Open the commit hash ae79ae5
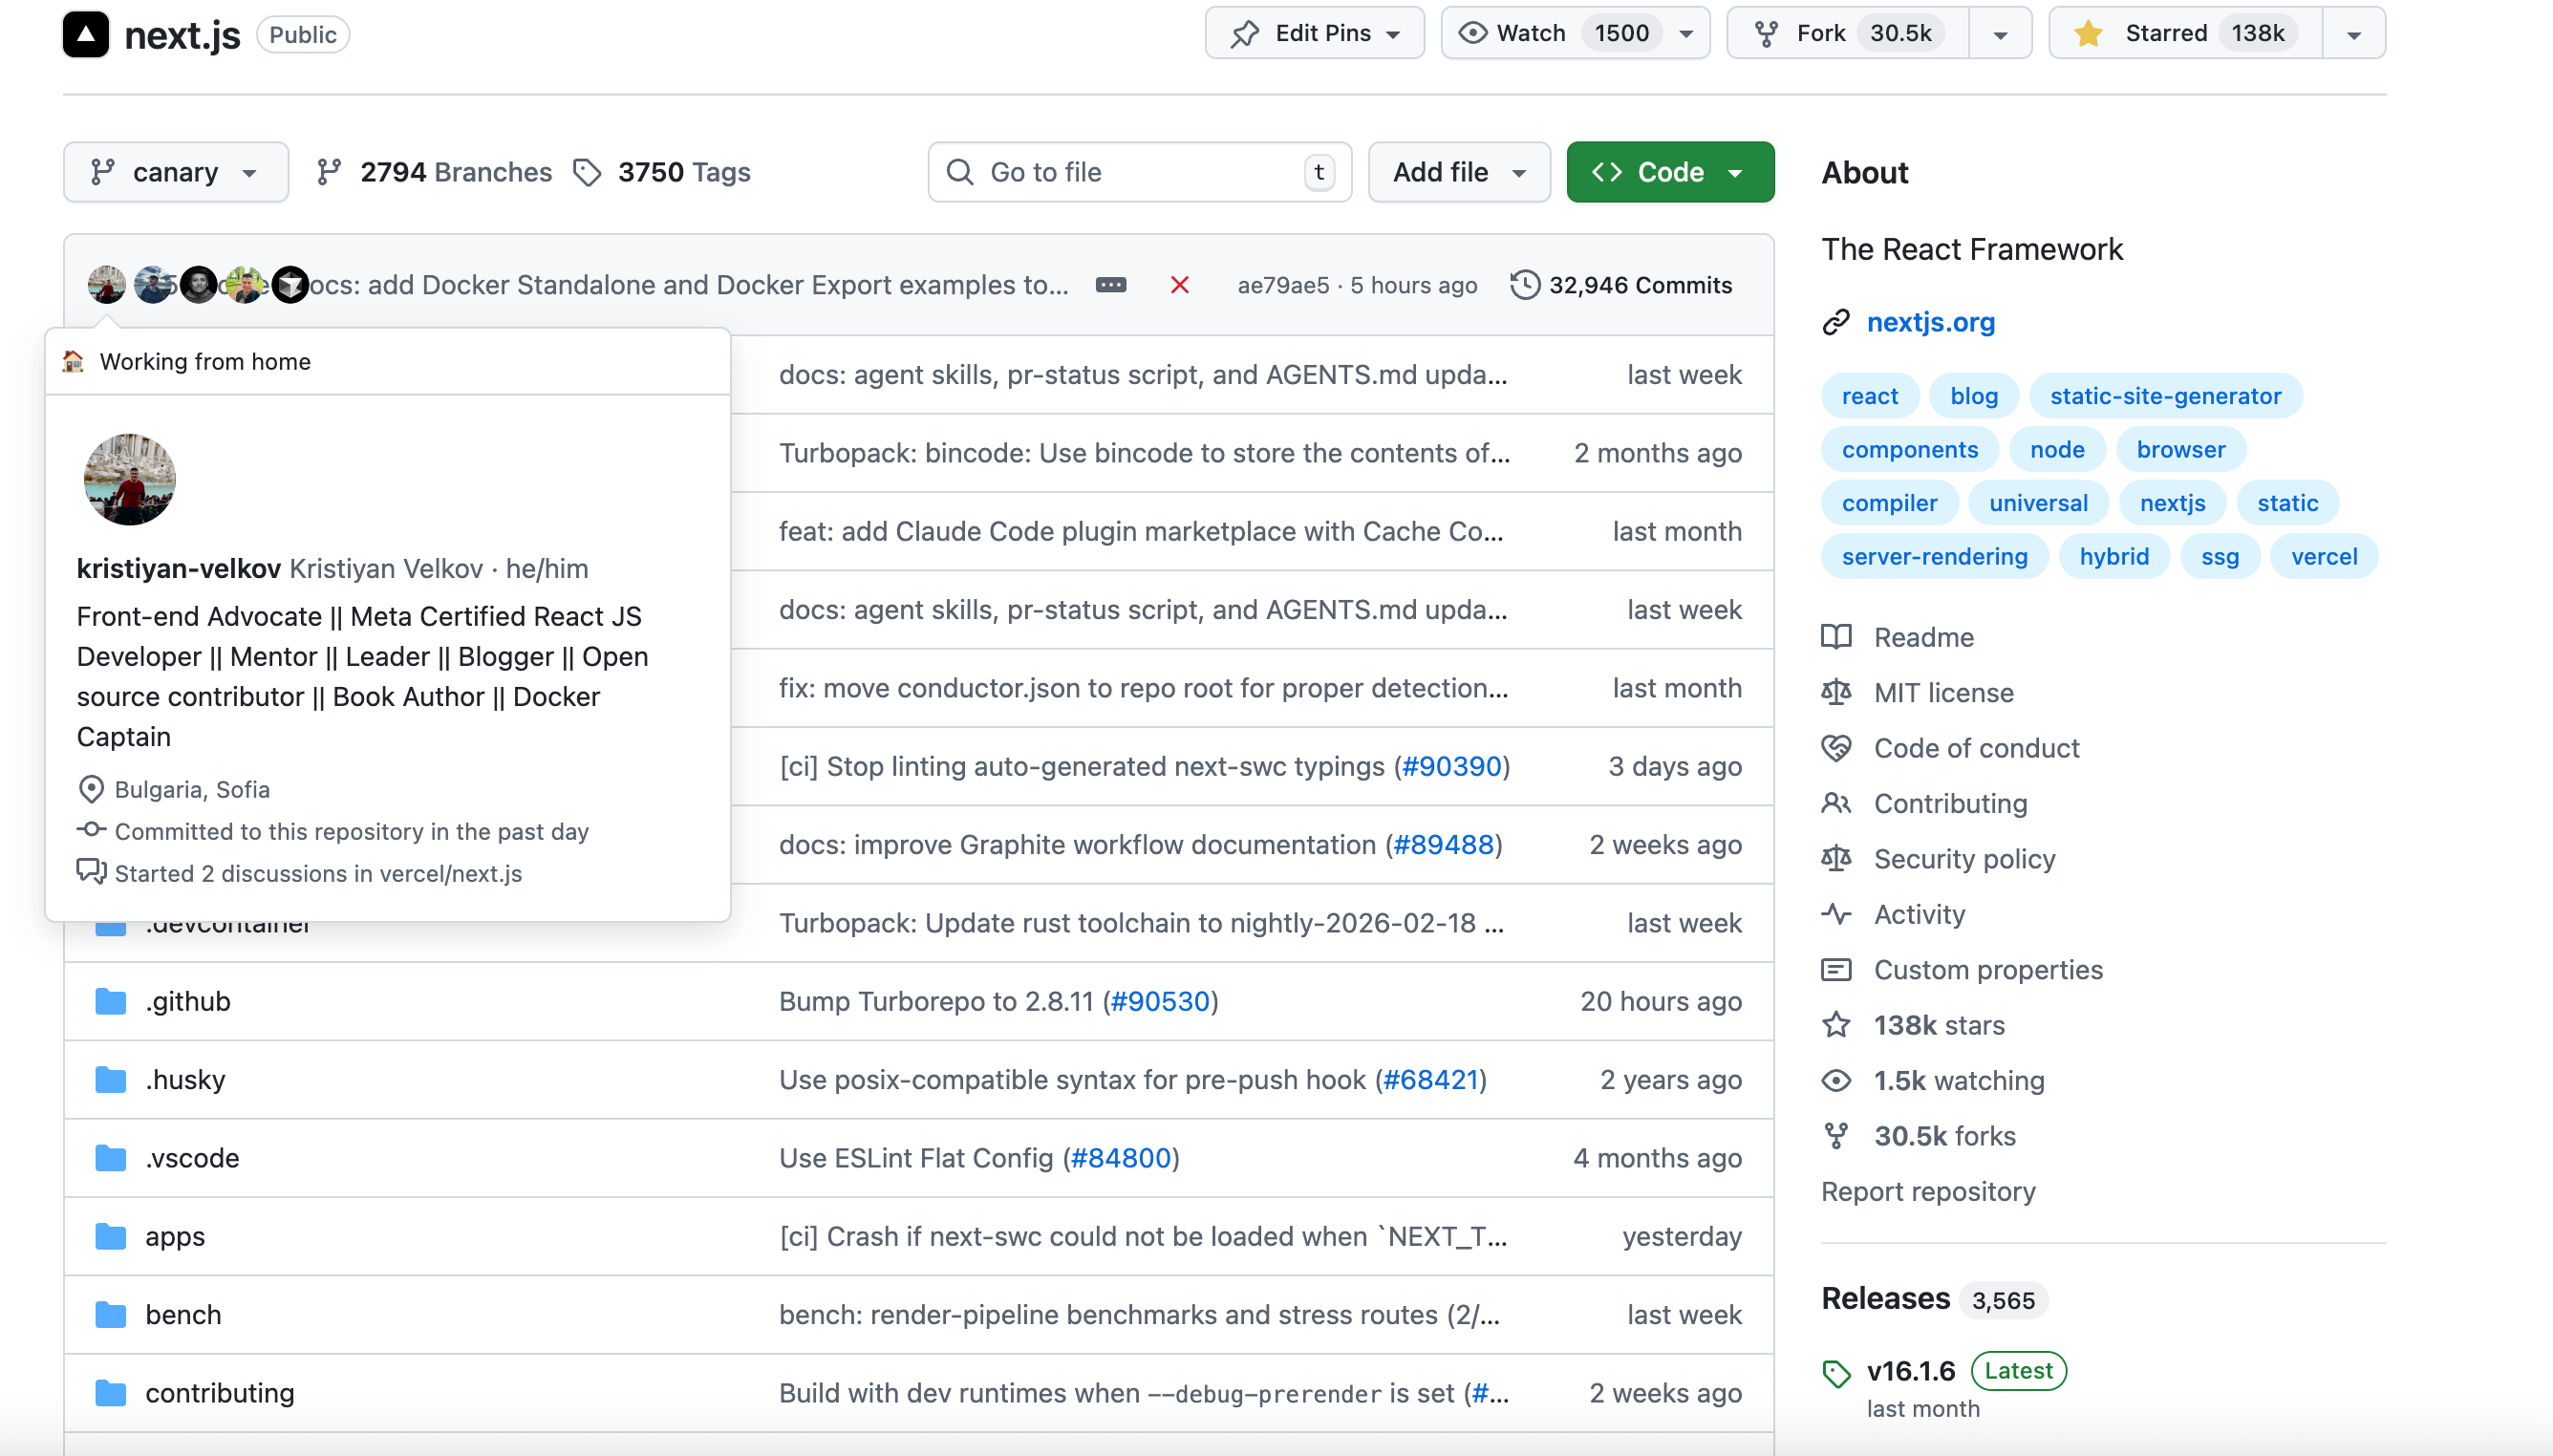The image size is (2553, 1456). click(x=1283, y=285)
